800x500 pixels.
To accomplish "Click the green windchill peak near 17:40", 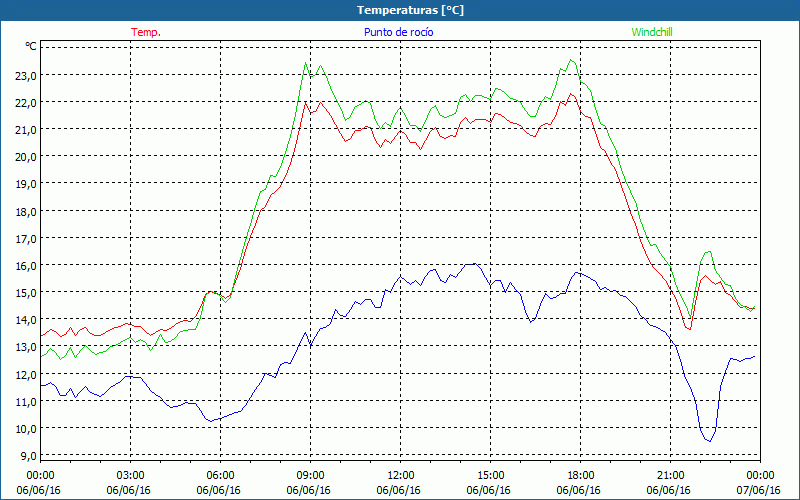I will click(x=571, y=60).
